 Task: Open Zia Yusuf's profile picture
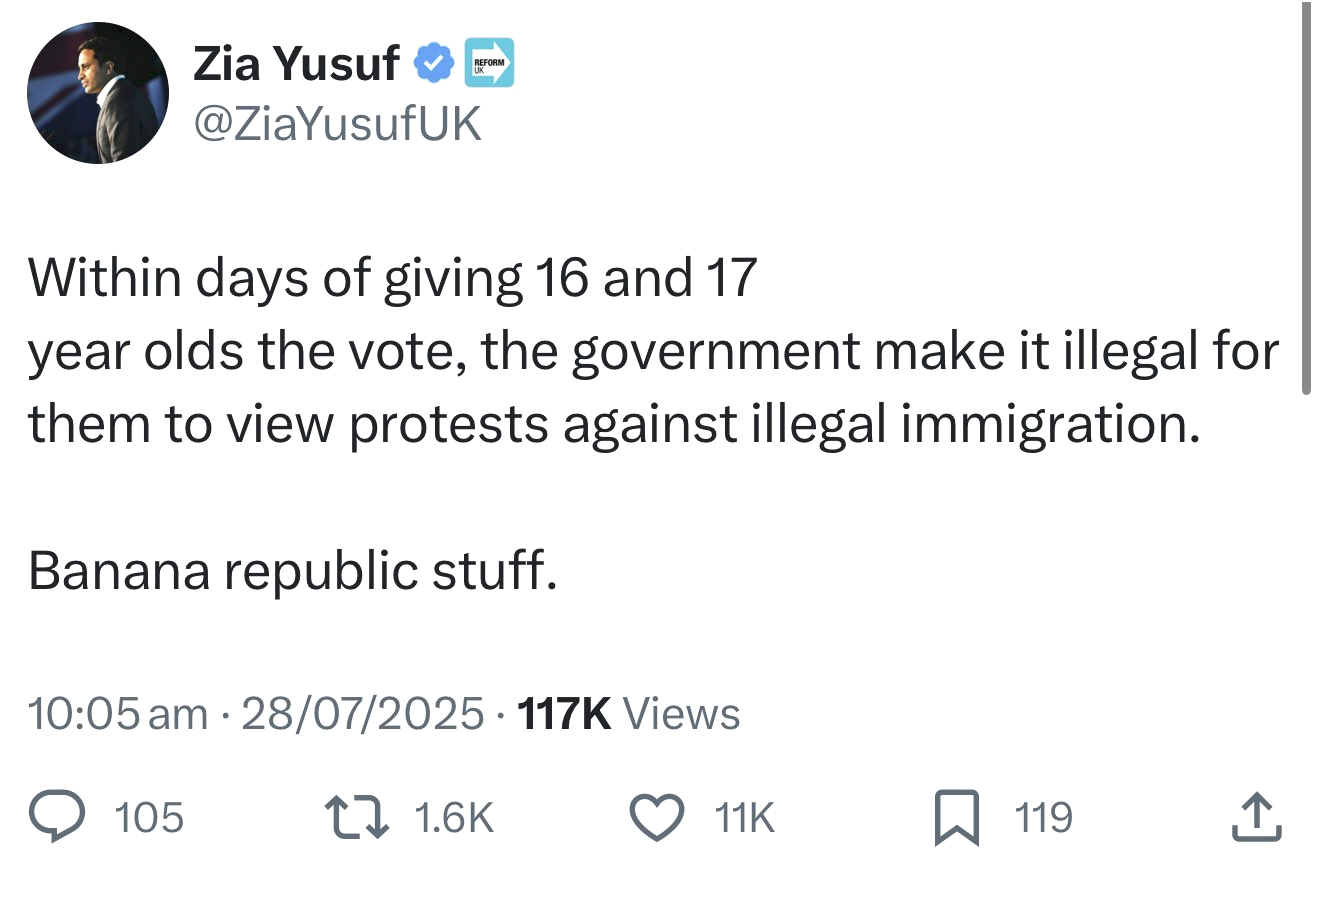click(98, 93)
